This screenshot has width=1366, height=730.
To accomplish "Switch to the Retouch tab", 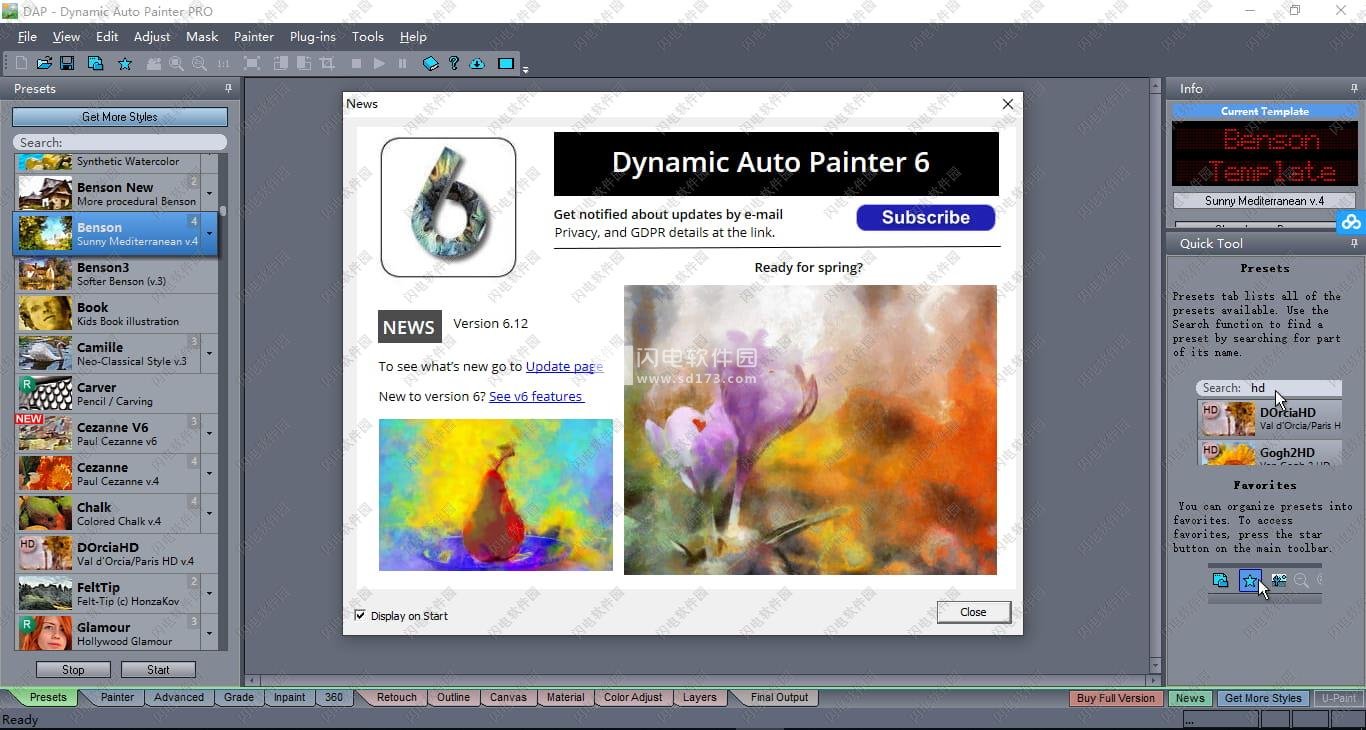I will [396, 697].
